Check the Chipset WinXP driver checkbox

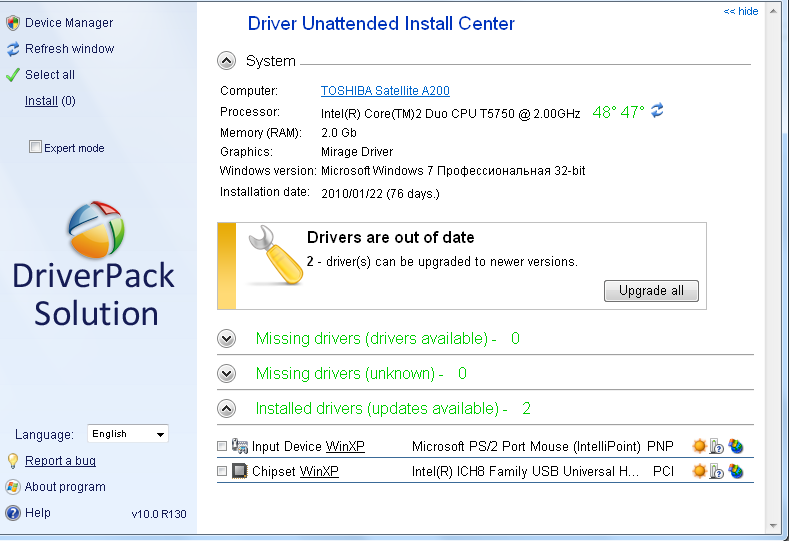pos(221,471)
